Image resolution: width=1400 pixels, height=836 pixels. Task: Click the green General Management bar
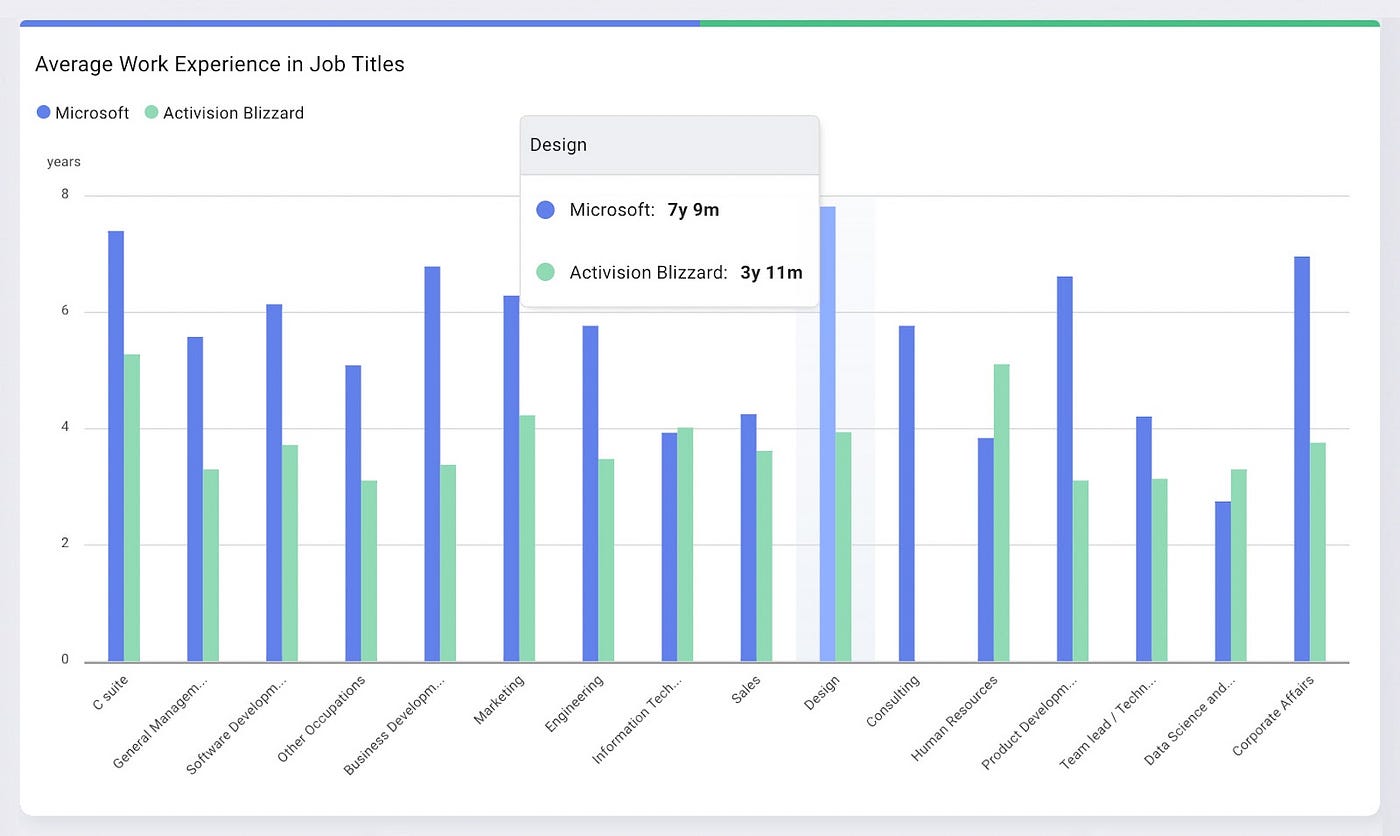coord(211,565)
